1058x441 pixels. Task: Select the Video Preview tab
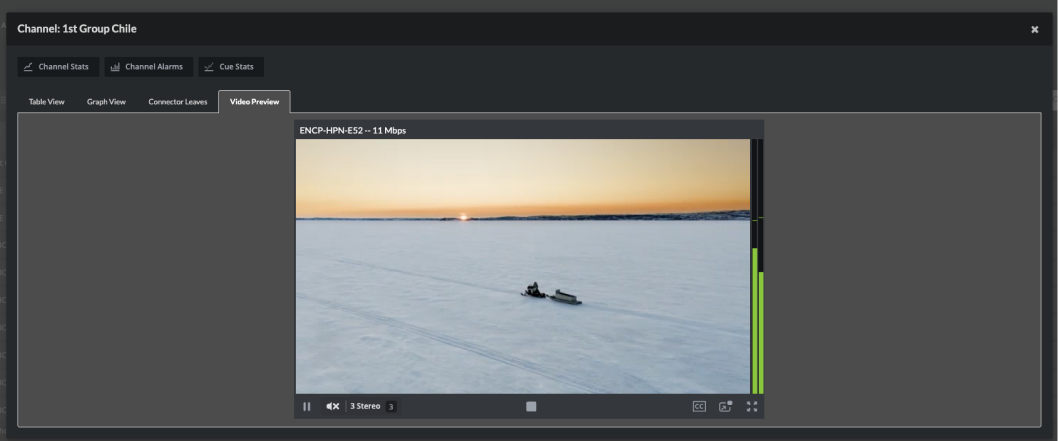point(254,102)
